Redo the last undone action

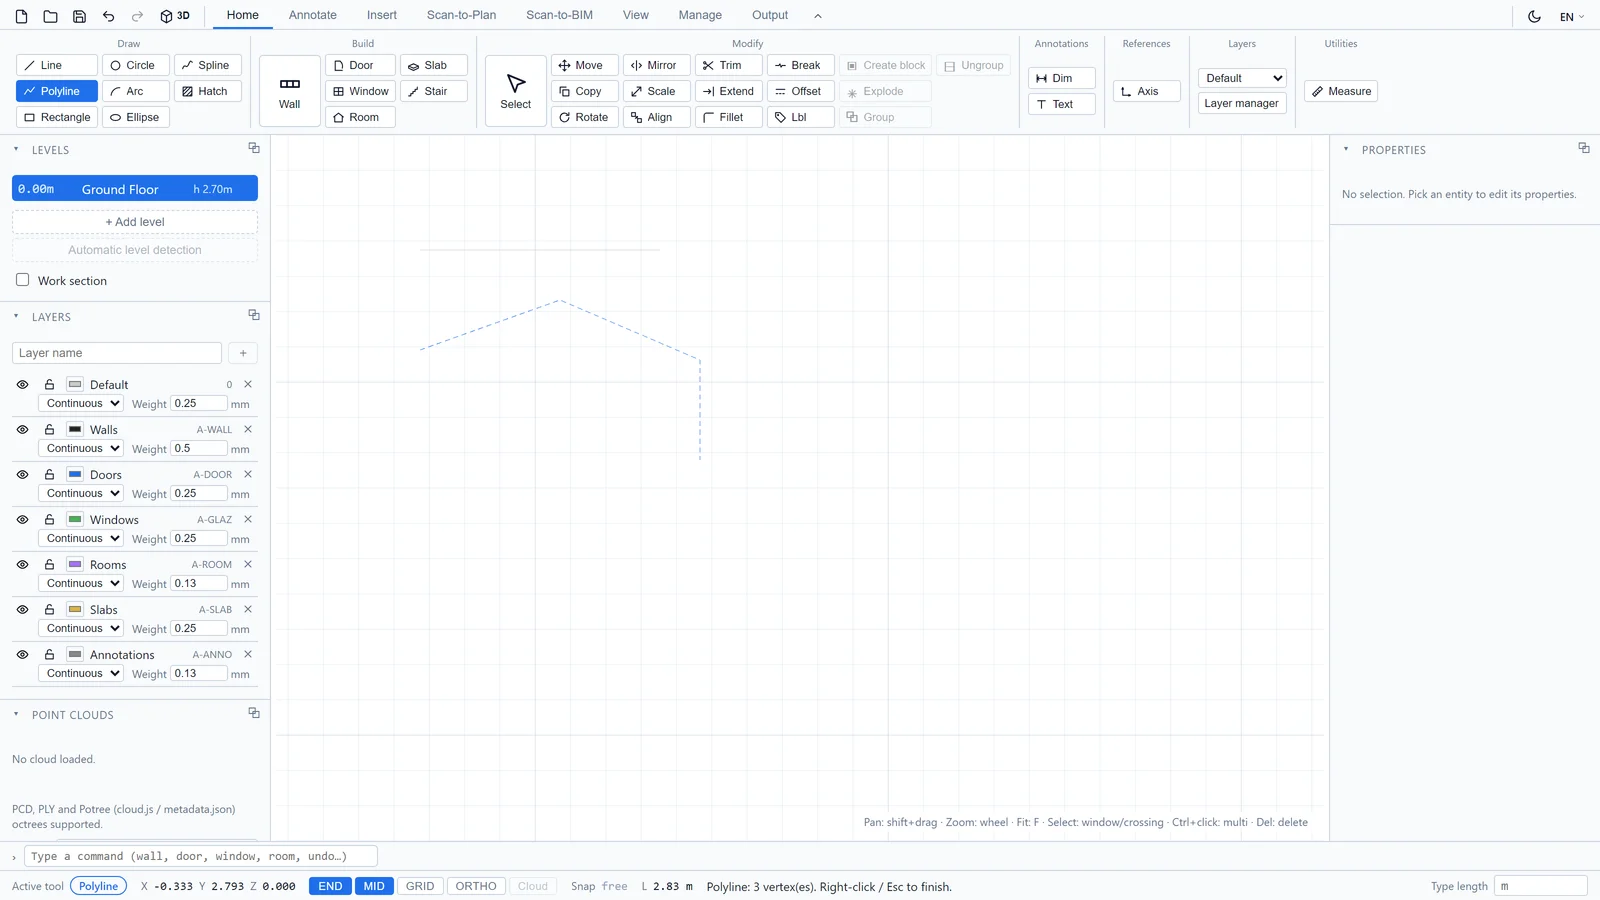coord(138,16)
